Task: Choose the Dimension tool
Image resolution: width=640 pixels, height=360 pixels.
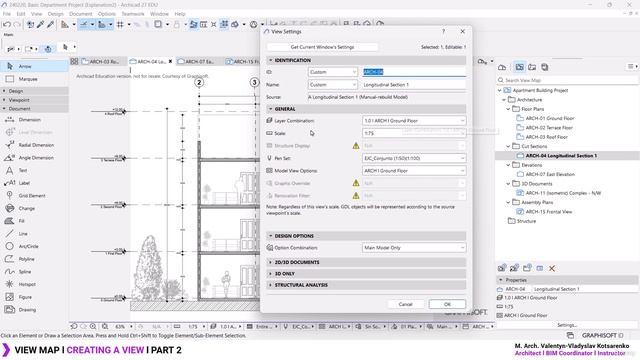Action: 34,120
